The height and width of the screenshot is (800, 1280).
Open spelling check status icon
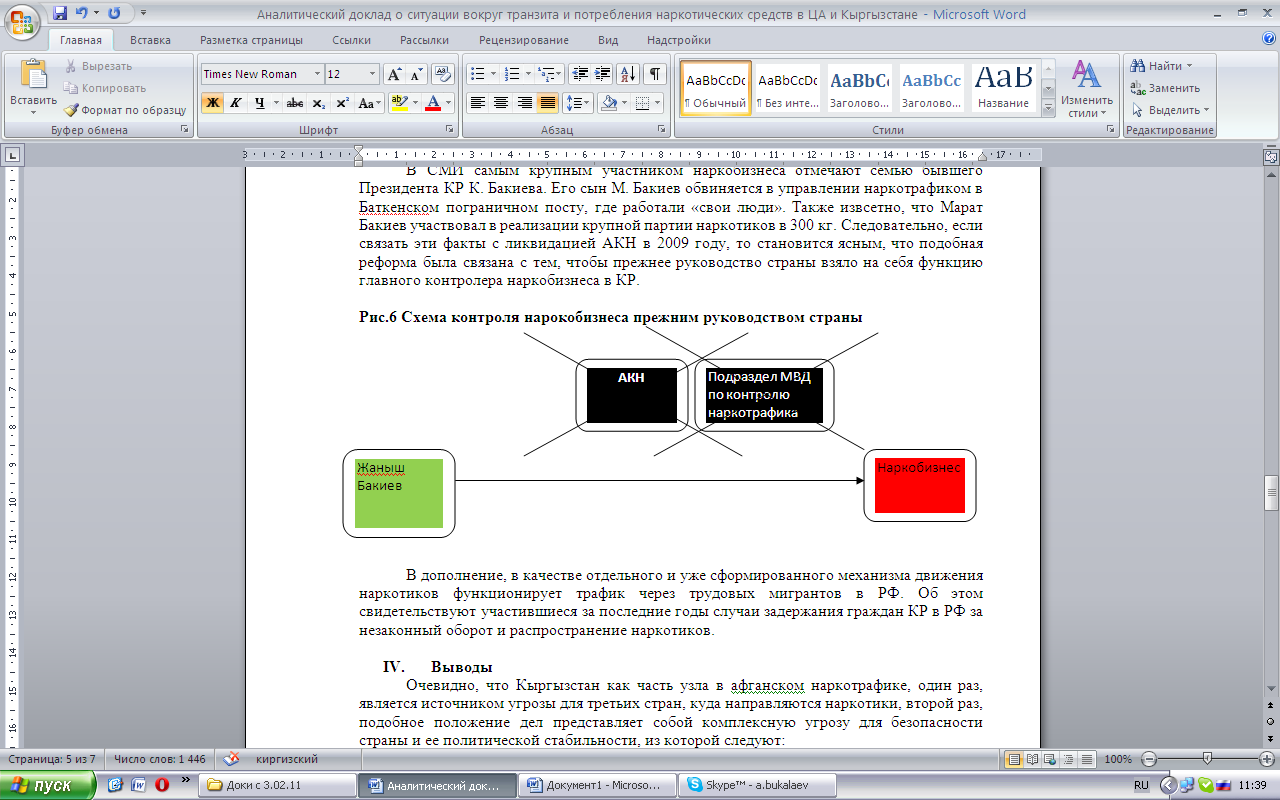coord(230,759)
